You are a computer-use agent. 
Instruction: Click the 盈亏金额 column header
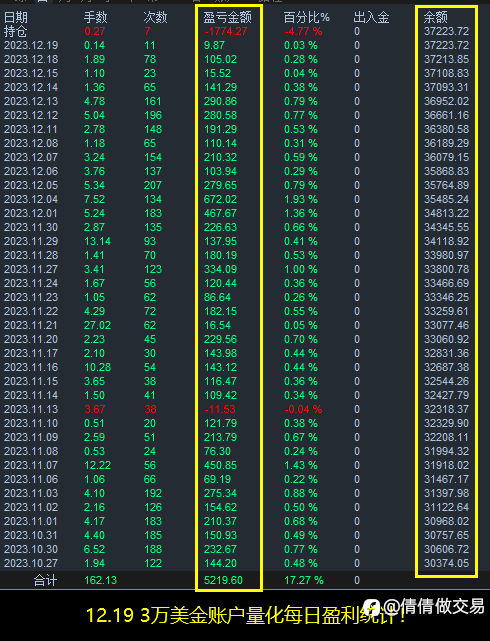[x=228, y=17]
